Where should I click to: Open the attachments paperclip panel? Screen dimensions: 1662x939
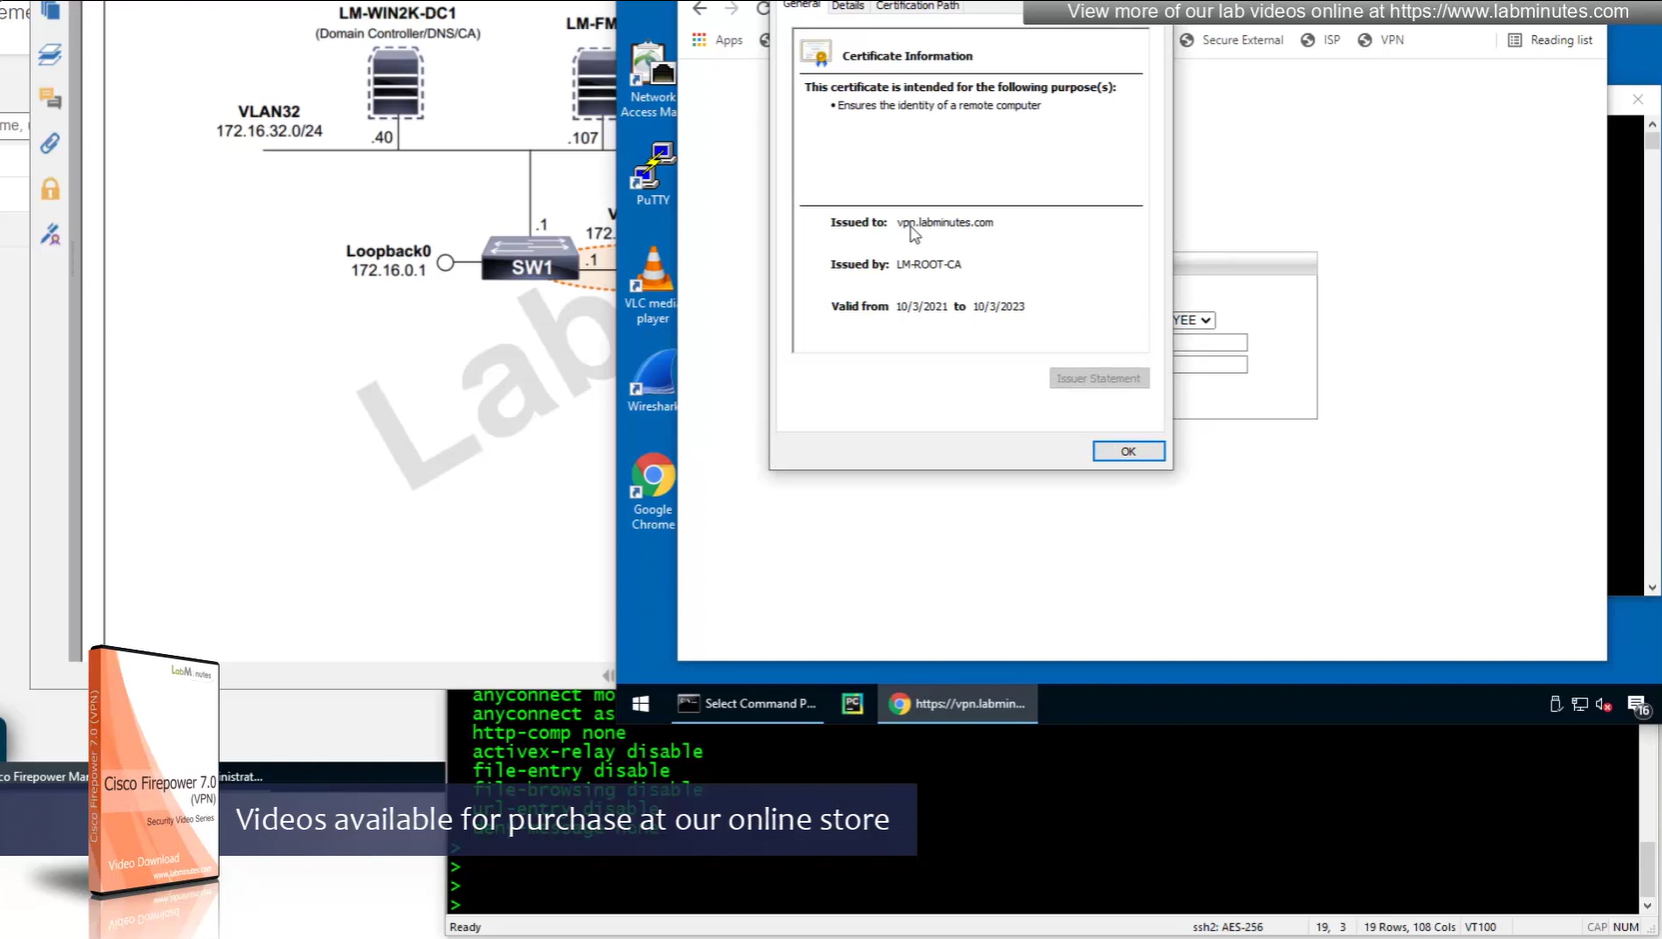coord(50,143)
